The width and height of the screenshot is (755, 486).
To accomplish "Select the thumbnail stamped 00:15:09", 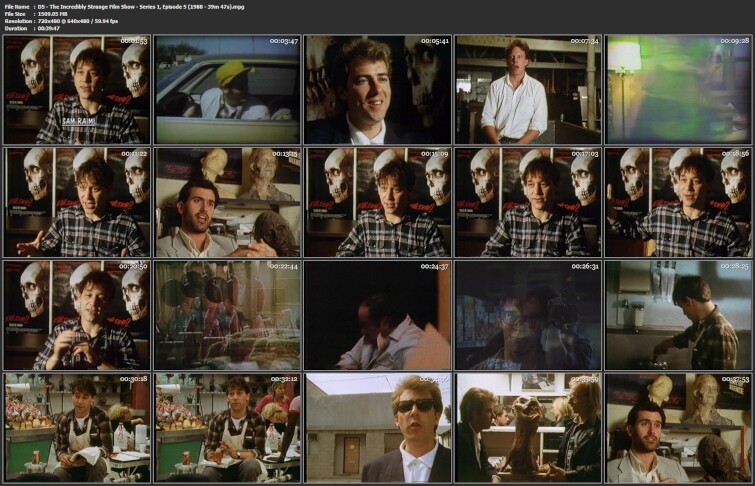I will click(x=378, y=202).
